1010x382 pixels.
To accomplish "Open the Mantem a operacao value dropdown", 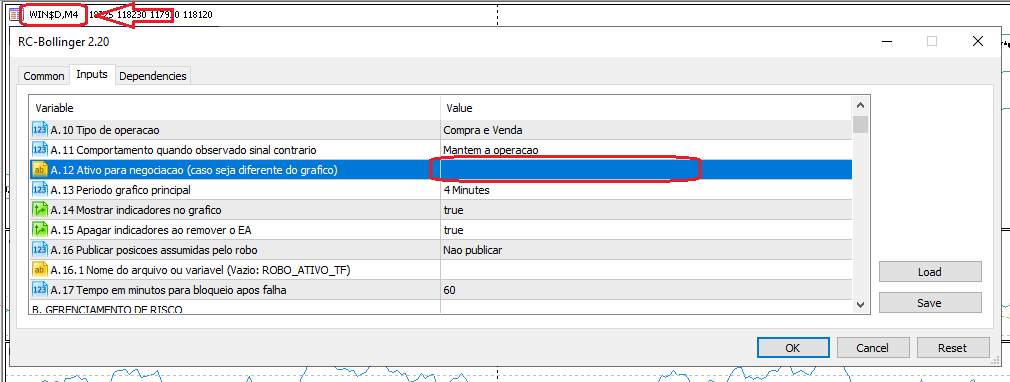I will click(x=646, y=150).
